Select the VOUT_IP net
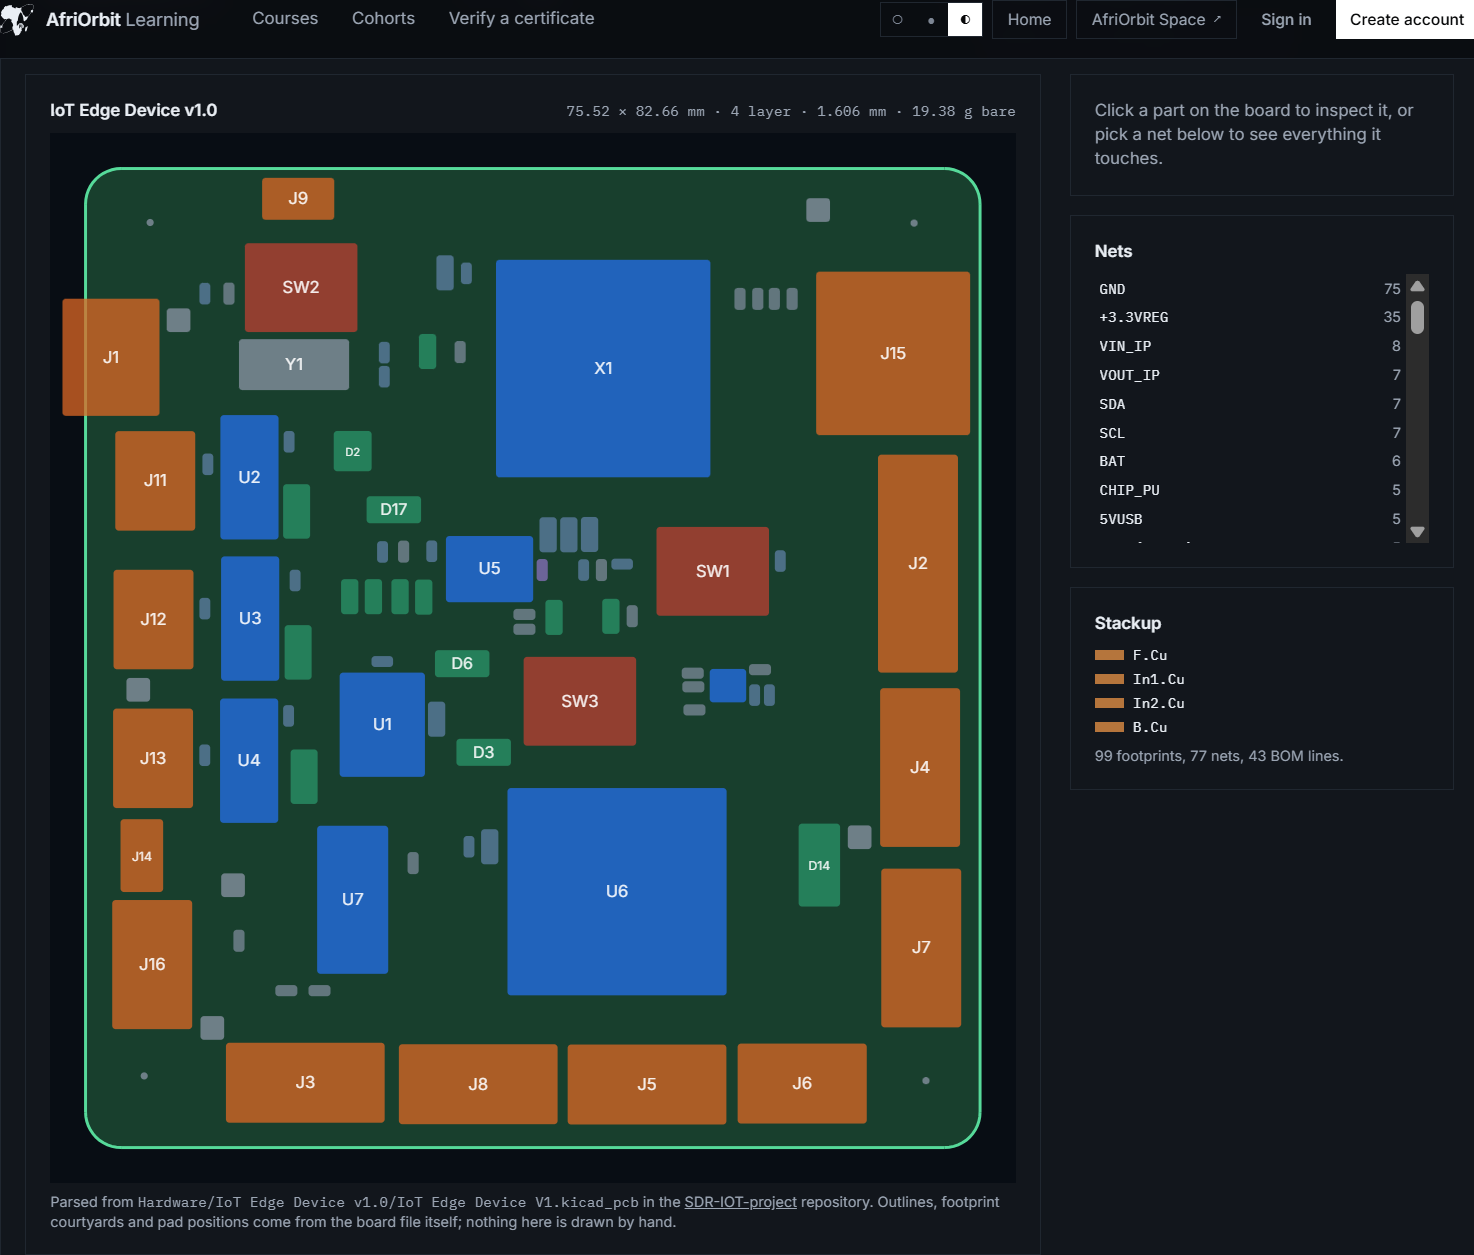 click(x=1249, y=375)
